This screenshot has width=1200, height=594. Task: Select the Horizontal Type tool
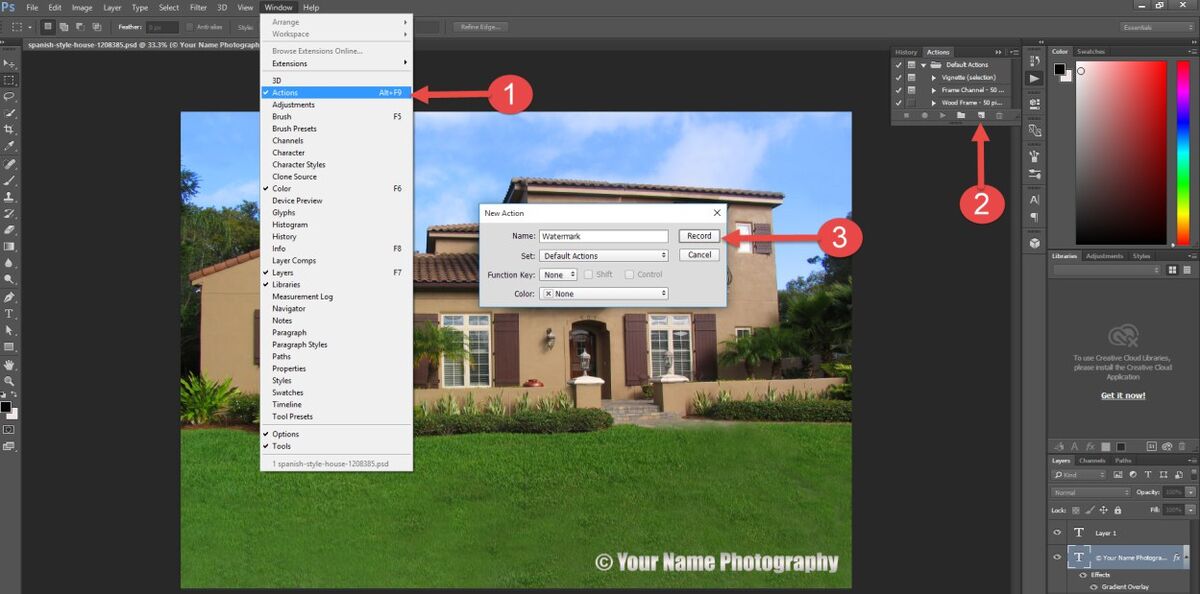pyautogui.click(x=9, y=314)
